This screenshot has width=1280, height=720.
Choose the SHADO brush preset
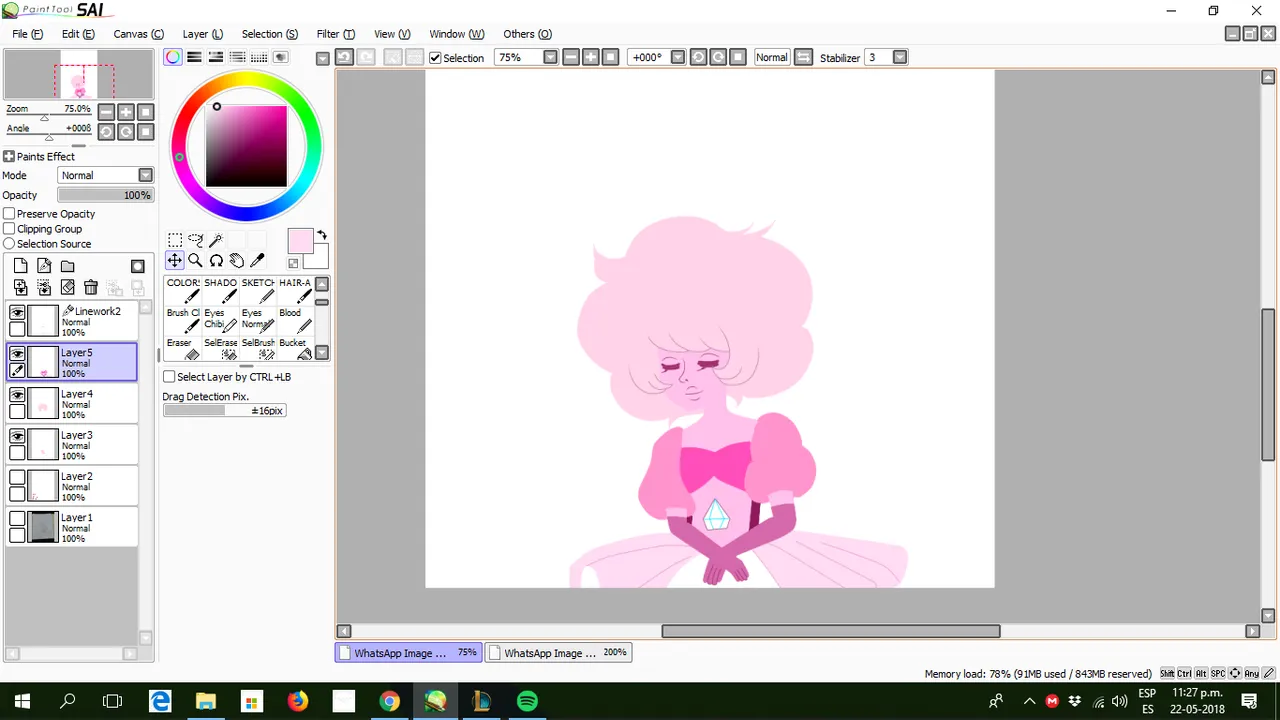click(221, 290)
